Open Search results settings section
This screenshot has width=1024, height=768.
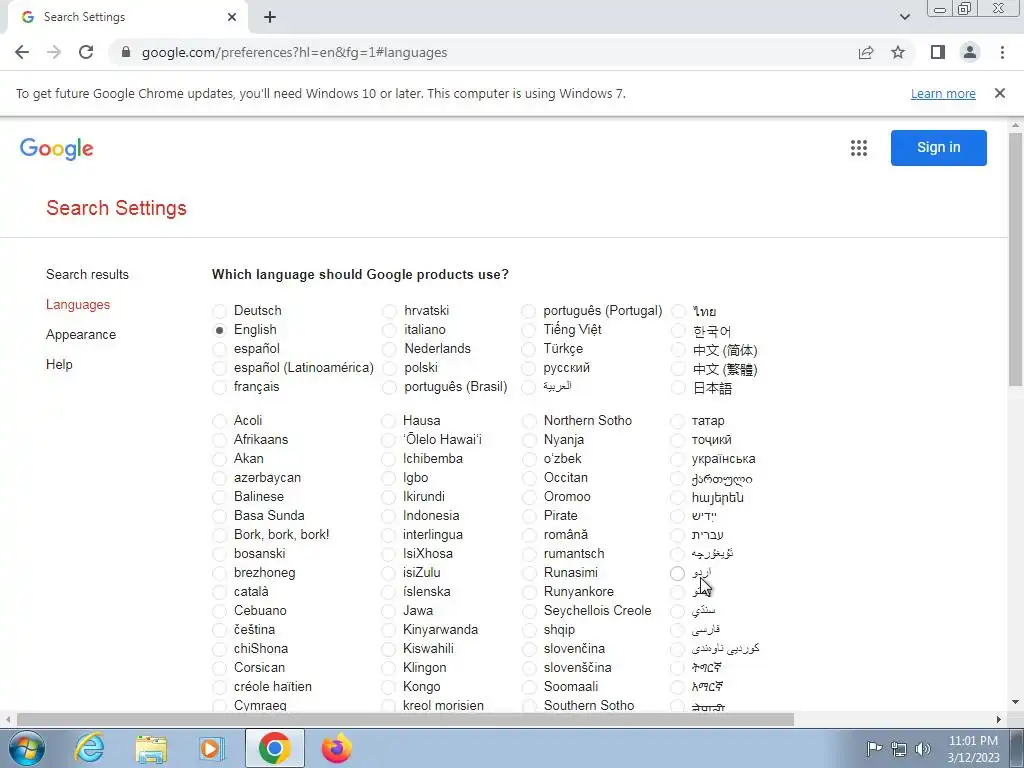click(88, 274)
